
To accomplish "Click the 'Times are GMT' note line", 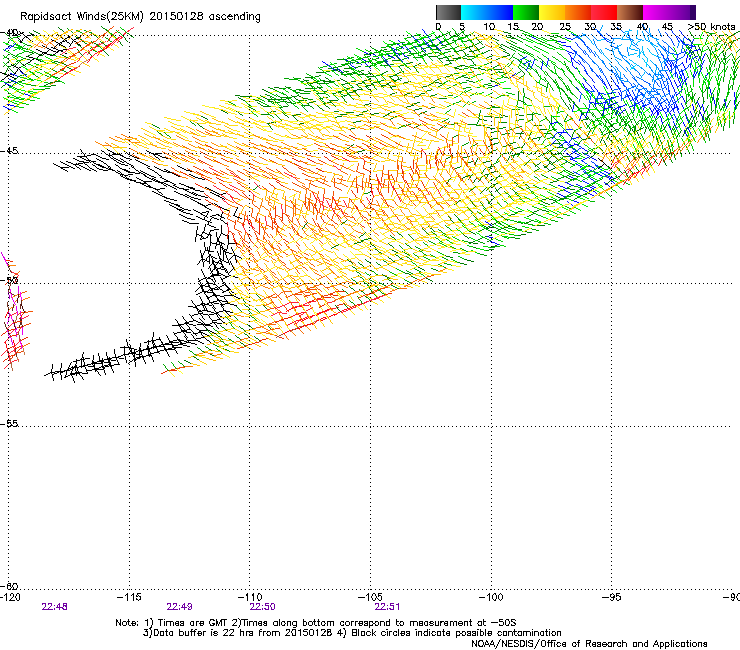I will 316,623.
